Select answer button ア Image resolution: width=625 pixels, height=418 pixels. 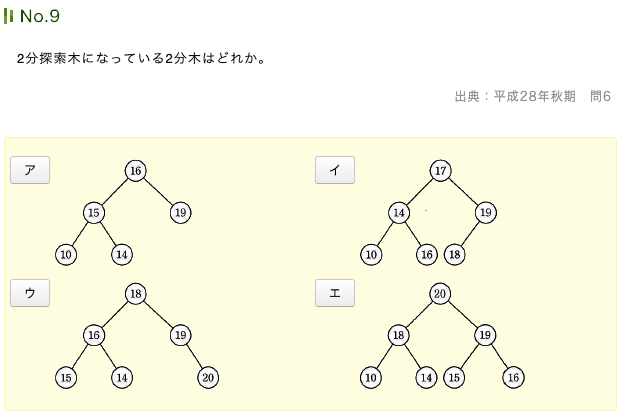pyautogui.click(x=30, y=170)
